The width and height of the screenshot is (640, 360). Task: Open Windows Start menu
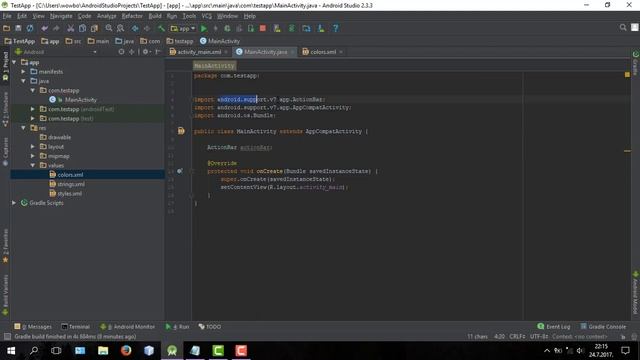(x=11, y=351)
